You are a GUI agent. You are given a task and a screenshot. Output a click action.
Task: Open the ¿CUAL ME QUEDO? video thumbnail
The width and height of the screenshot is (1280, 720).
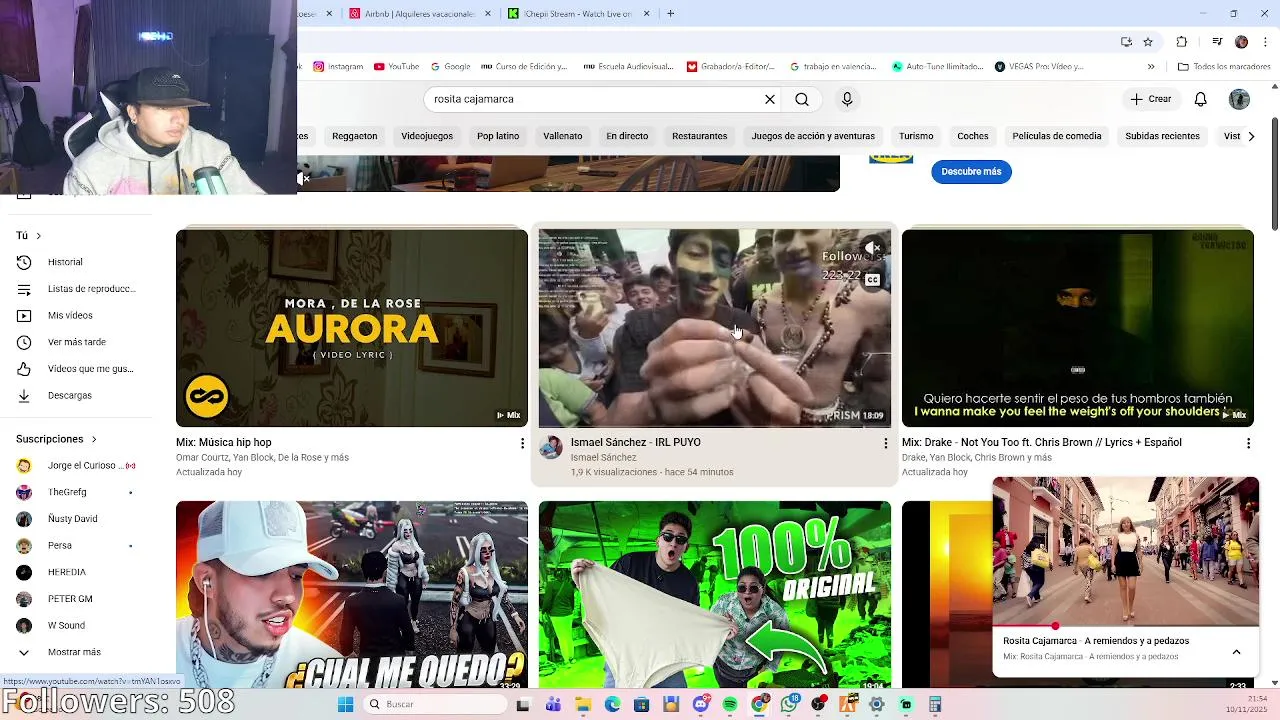(352, 594)
